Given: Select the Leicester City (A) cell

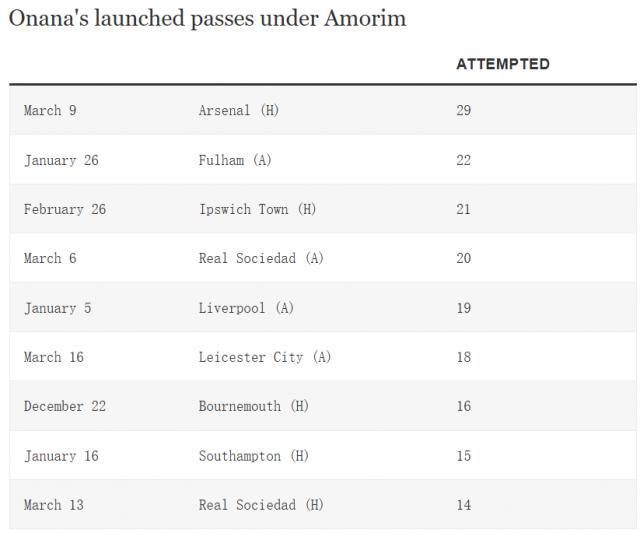Looking at the screenshot, I should [265, 357].
